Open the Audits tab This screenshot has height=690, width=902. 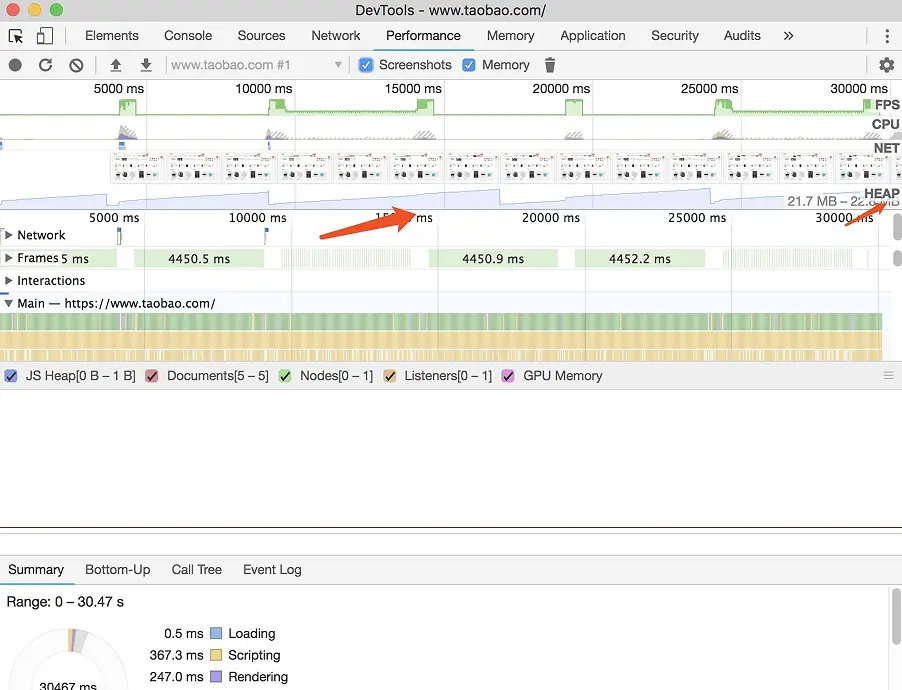tap(742, 36)
